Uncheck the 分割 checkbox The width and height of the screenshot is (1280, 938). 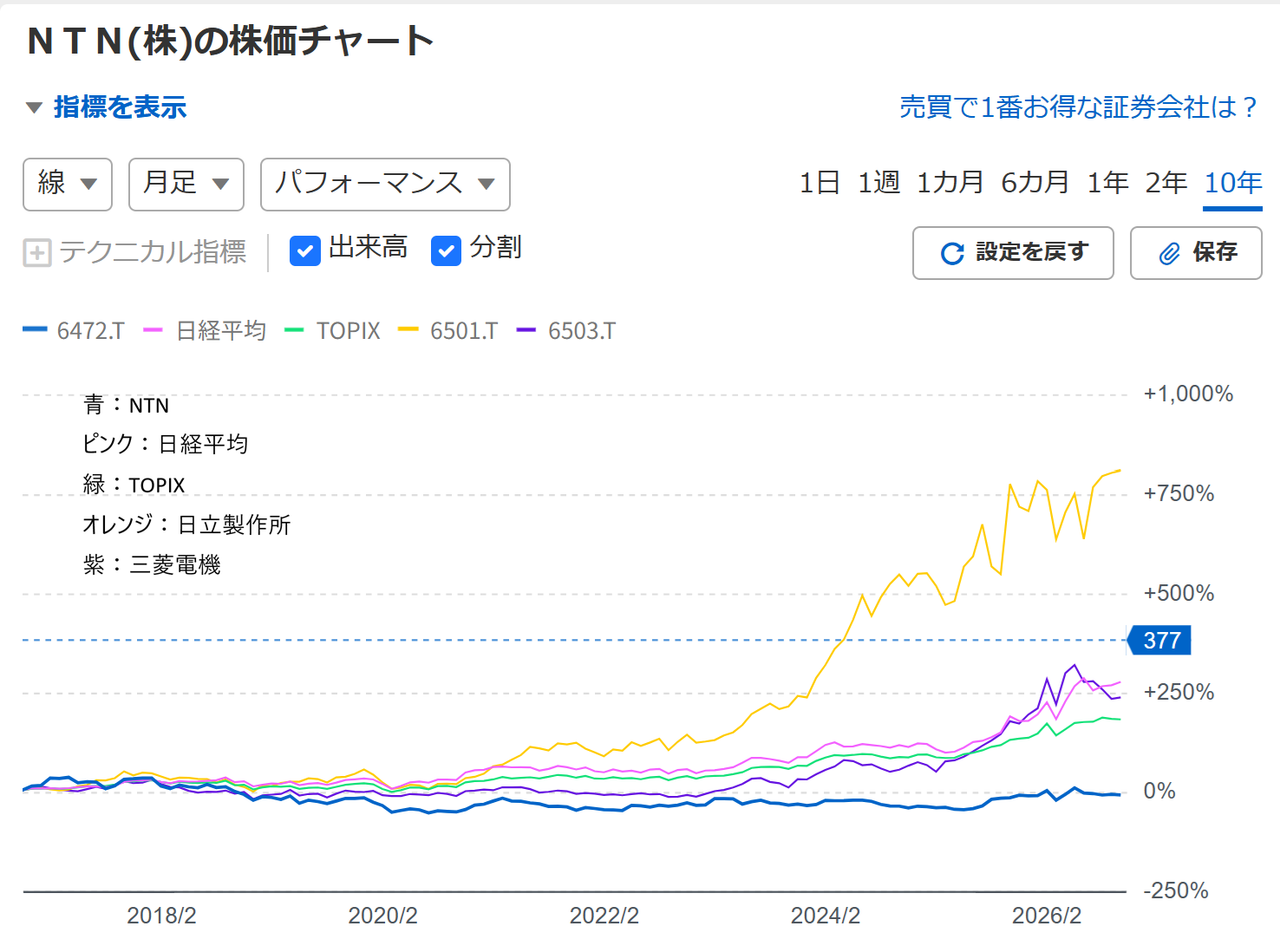(446, 251)
